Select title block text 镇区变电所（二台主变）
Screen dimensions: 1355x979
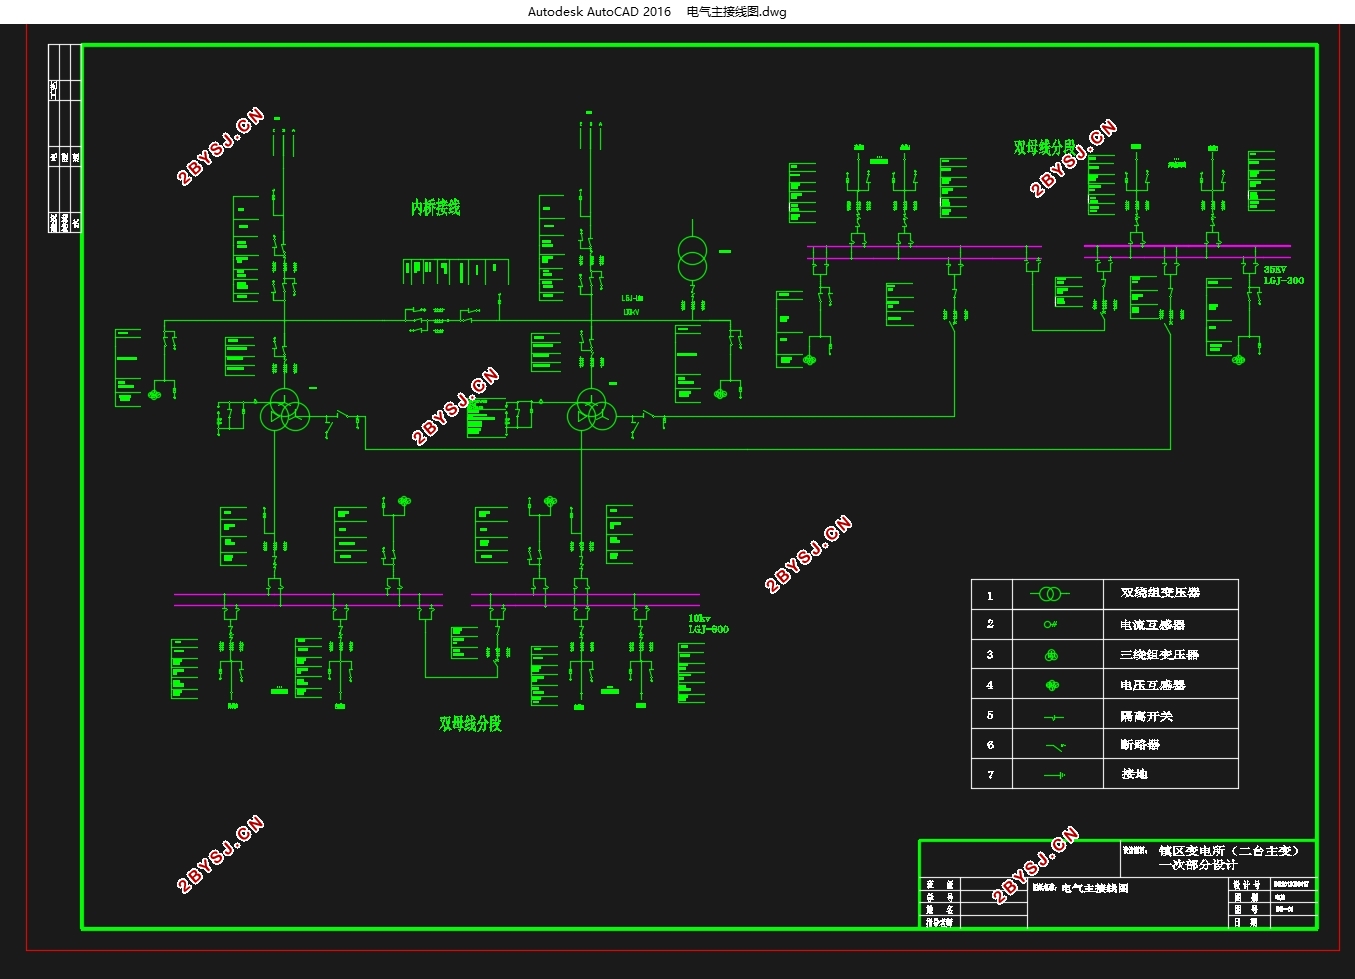point(1229,851)
